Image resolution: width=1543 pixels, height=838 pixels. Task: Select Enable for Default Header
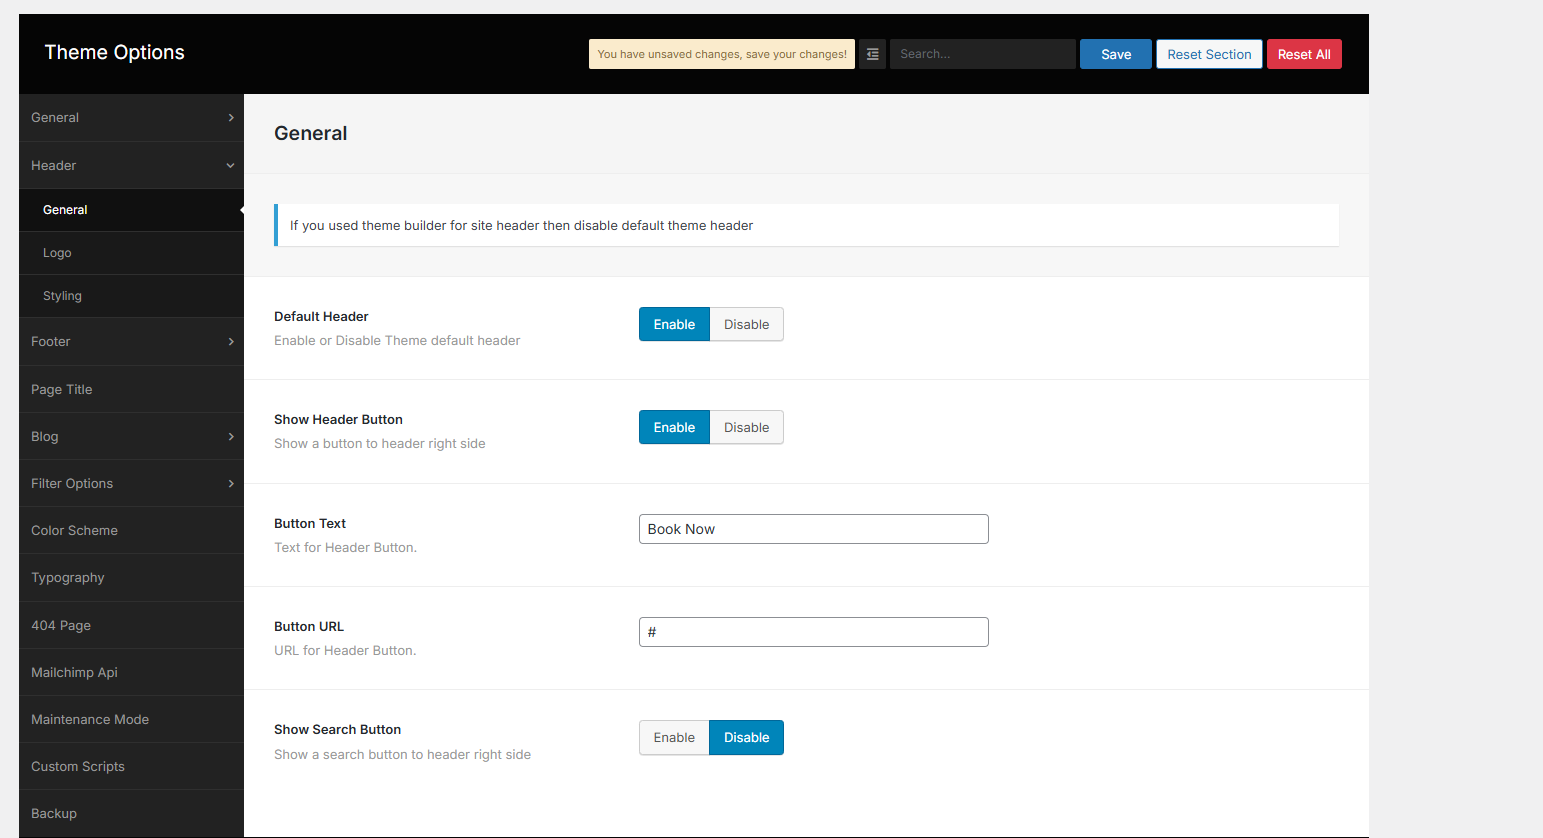click(674, 325)
